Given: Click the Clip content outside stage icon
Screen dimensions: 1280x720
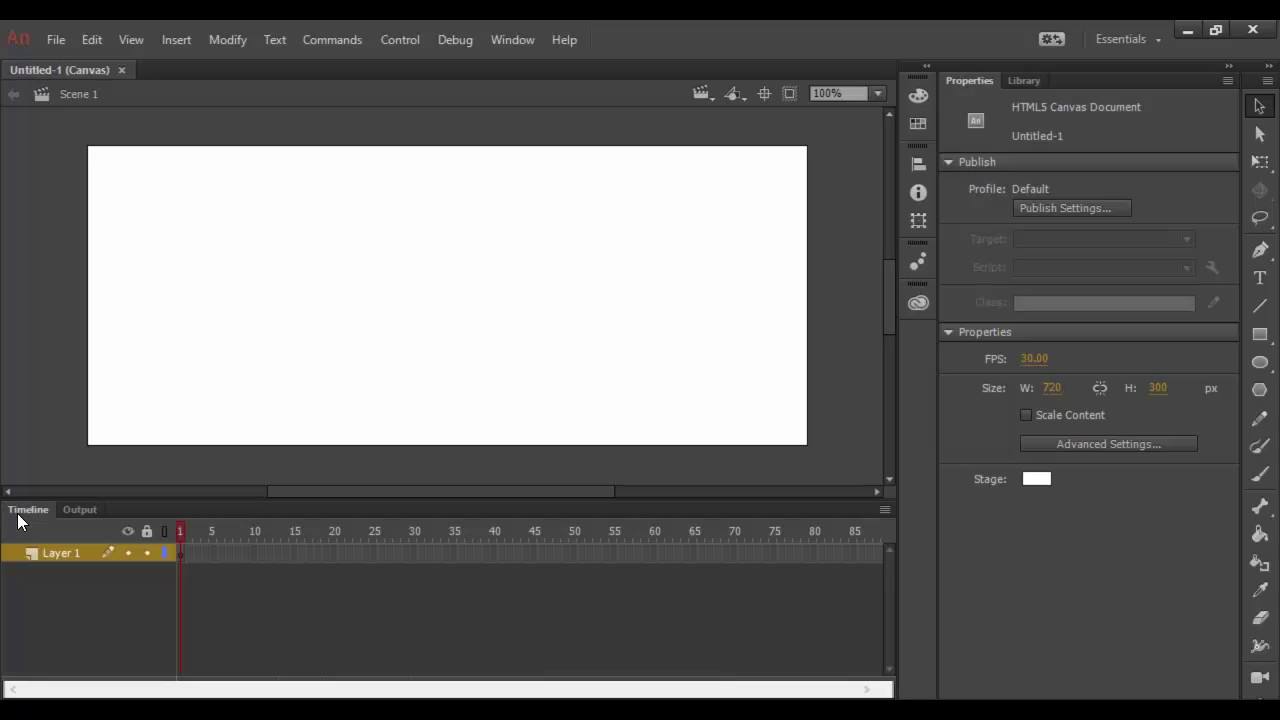Looking at the screenshot, I should (x=789, y=93).
